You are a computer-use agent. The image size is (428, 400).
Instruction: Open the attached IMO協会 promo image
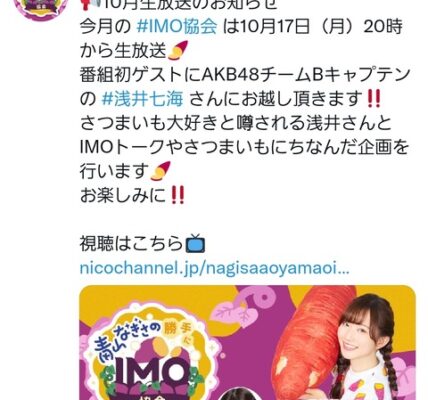(x=247, y=342)
